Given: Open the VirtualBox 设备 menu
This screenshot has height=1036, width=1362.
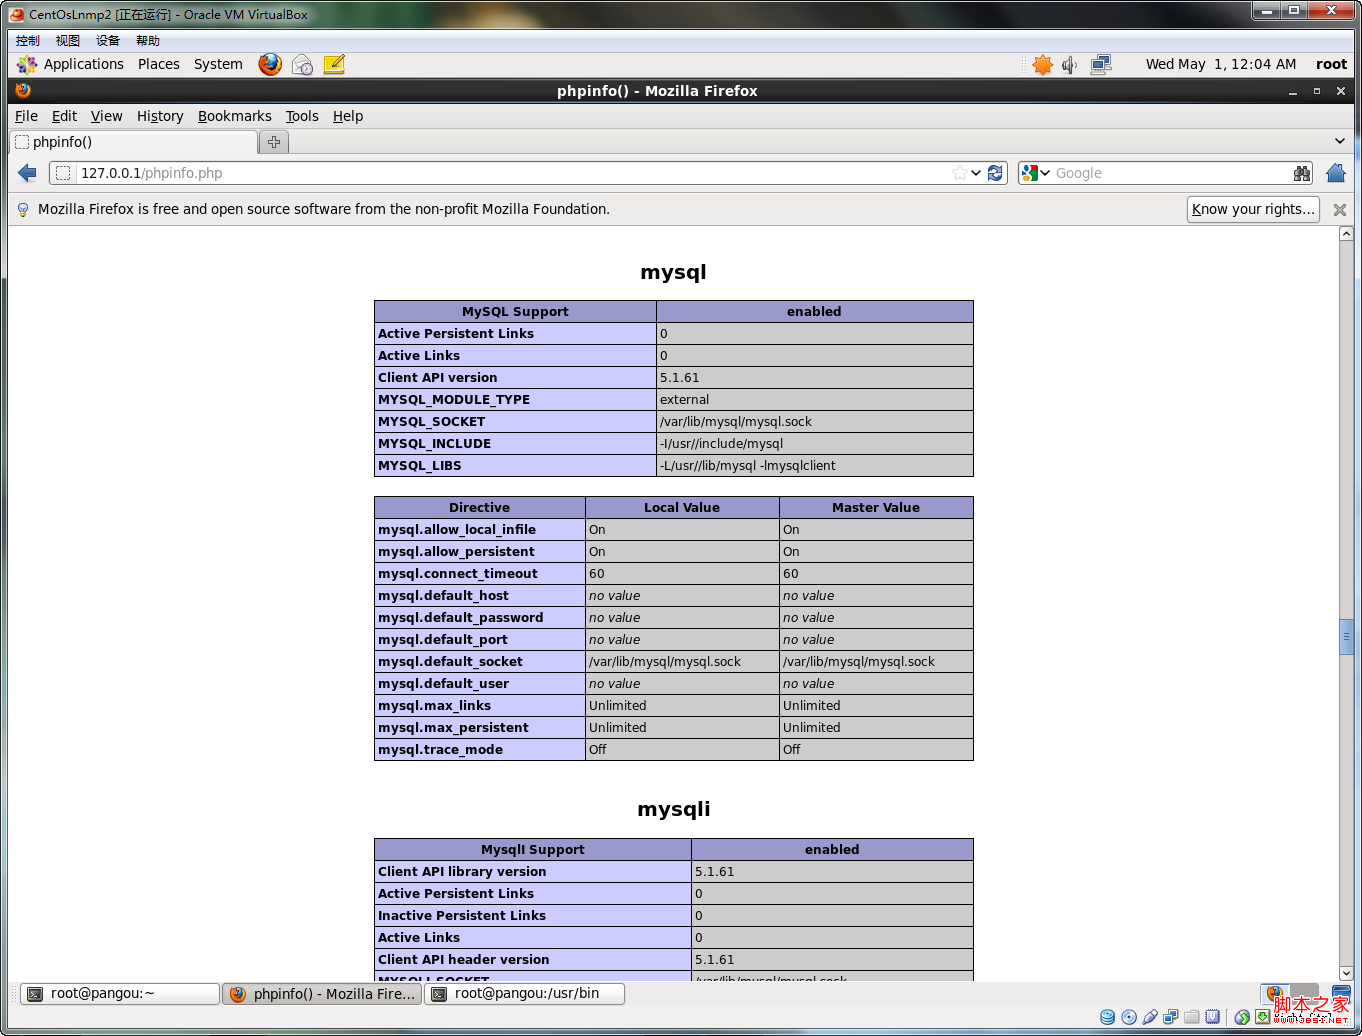Looking at the screenshot, I should tap(108, 40).
